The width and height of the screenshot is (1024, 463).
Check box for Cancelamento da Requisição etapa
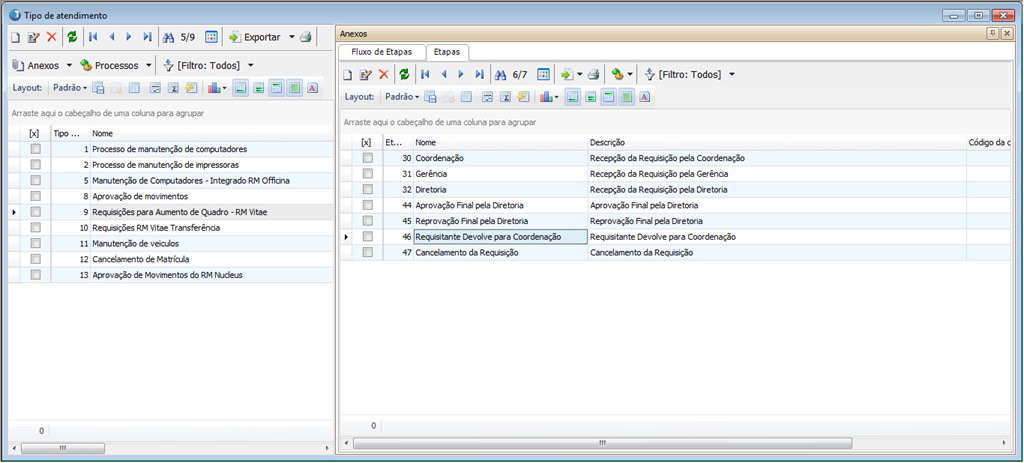coord(368,252)
